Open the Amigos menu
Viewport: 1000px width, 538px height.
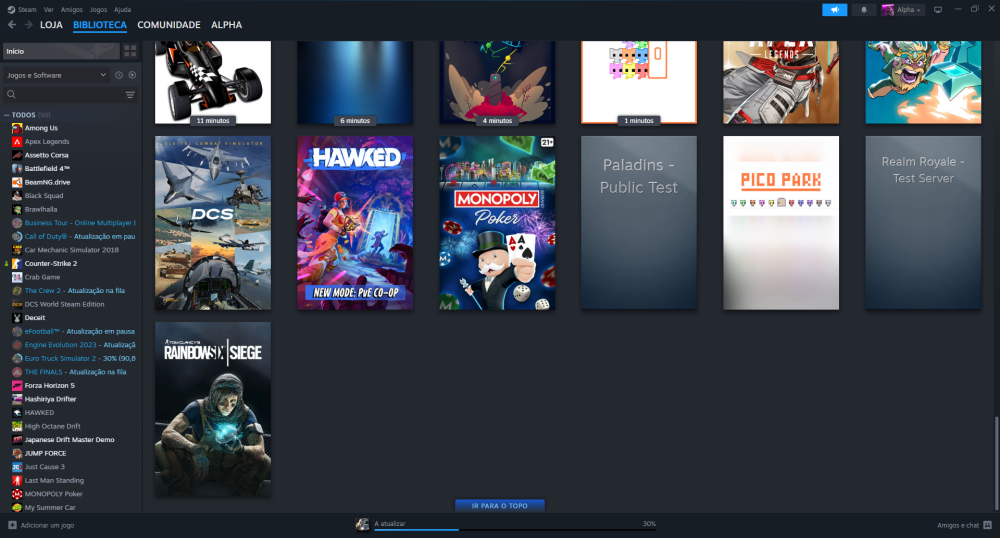pos(71,9)
